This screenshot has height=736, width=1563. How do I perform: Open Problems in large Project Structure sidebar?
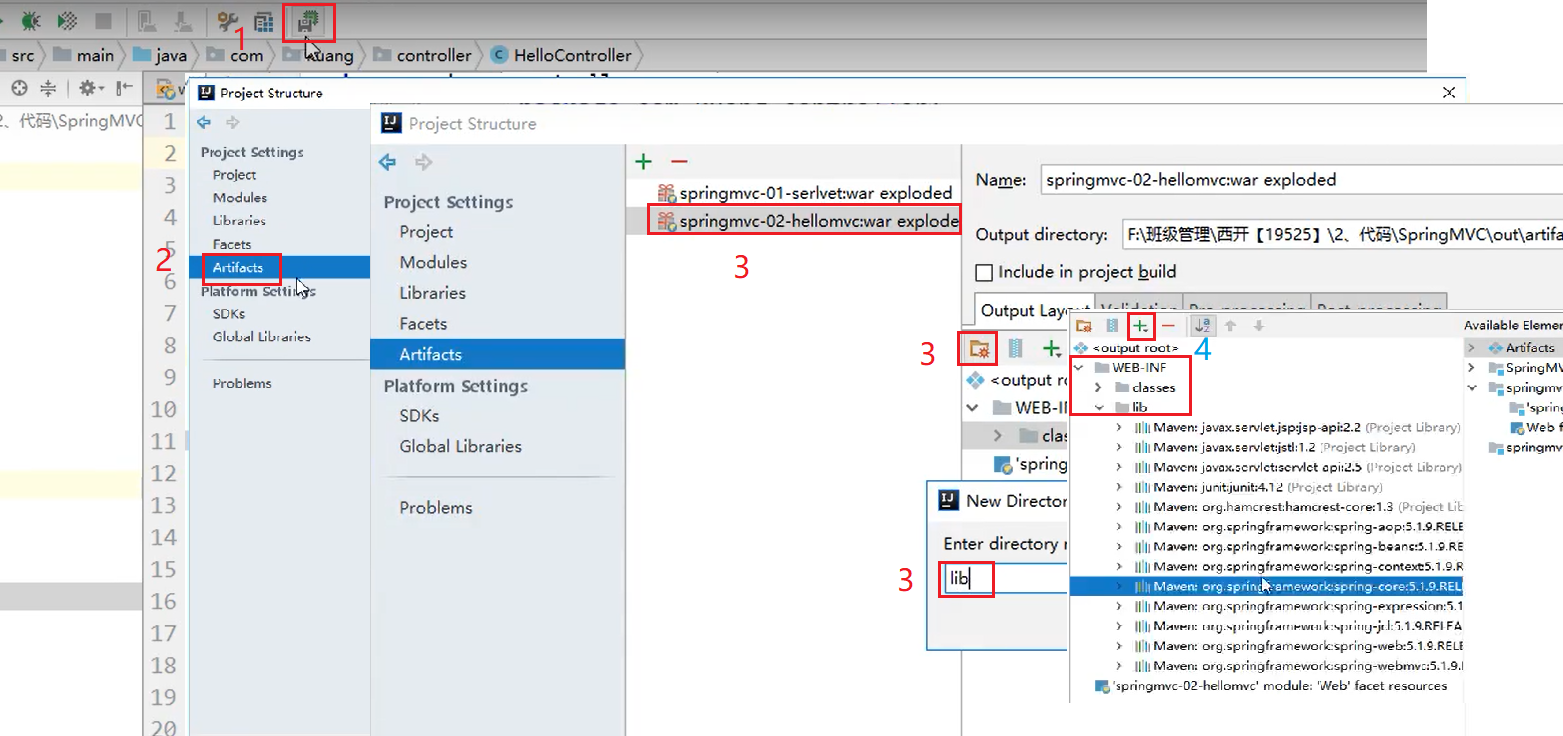pyautogui.click(x=436, y=508)
